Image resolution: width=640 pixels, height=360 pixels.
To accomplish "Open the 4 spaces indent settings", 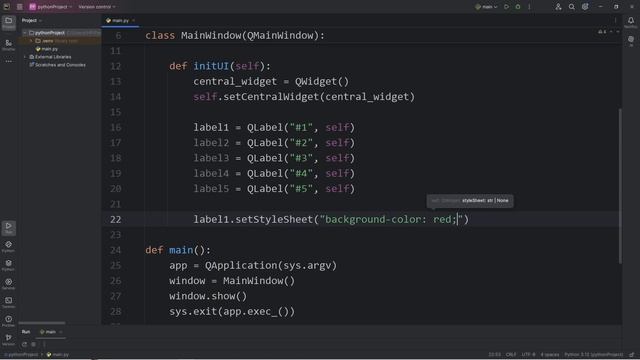I will coord(550,355).
